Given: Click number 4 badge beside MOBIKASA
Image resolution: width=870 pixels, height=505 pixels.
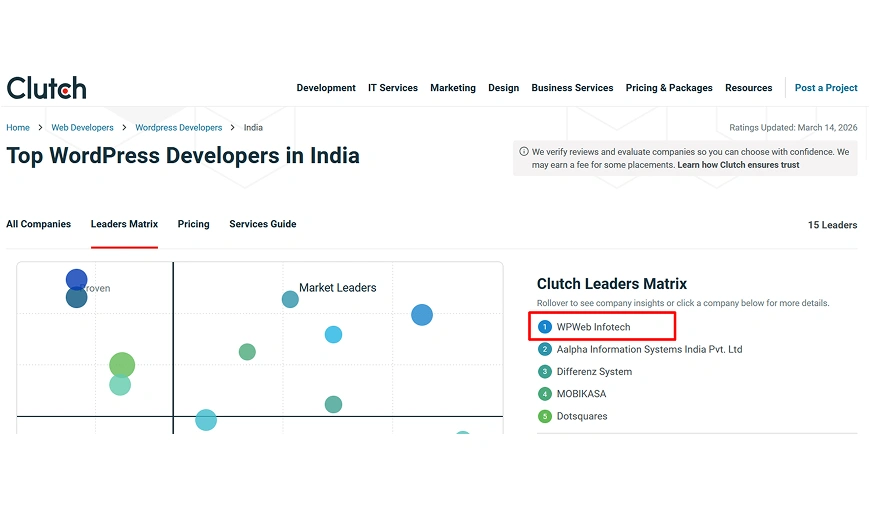Looking at the screenshot, I should point(545,394).
